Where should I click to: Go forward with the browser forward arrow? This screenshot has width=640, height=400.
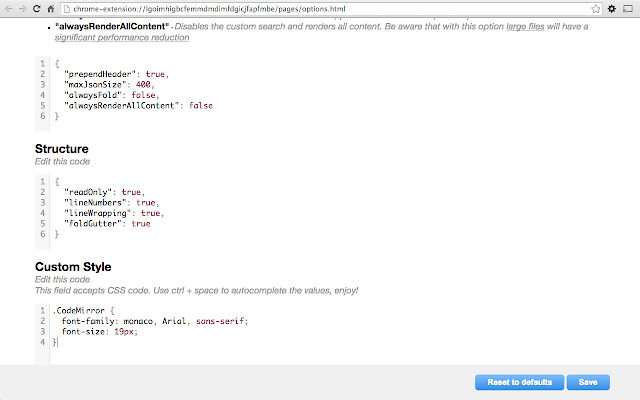point(22,9)
